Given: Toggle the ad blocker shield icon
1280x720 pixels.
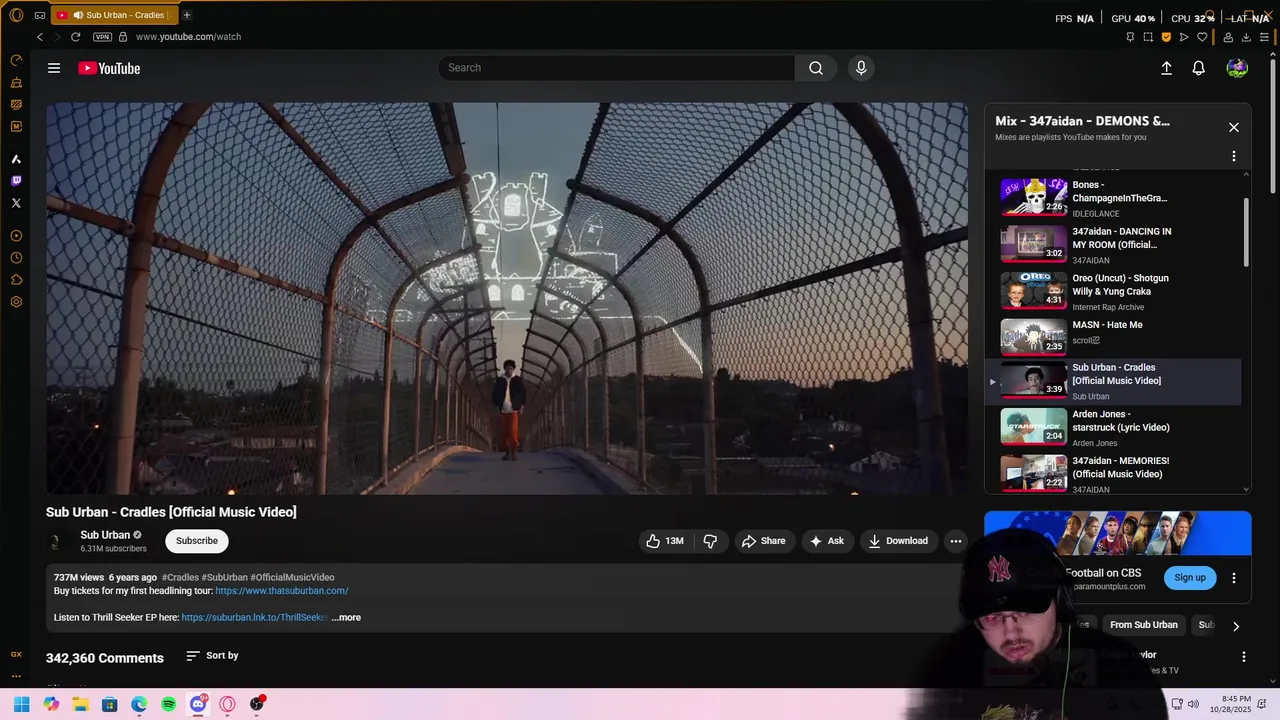Looking at the screenshot, I should (1166, 37).
